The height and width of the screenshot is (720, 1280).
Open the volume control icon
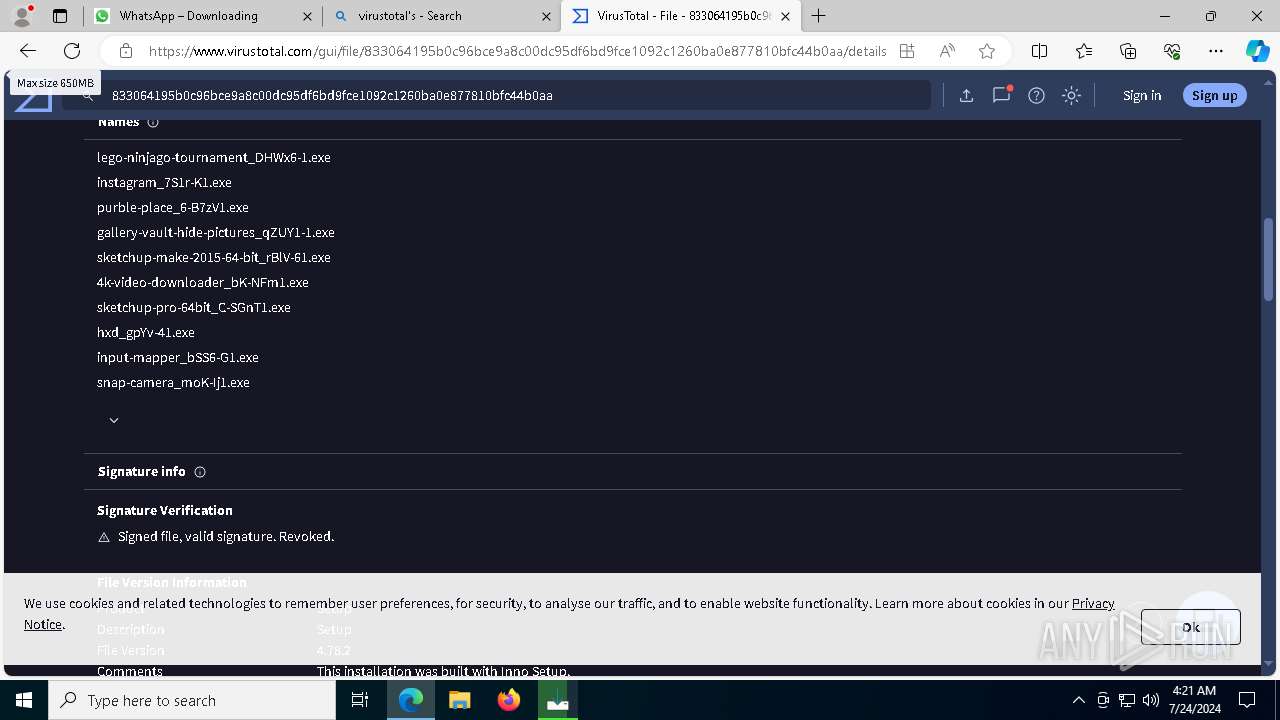[1150, 700]
